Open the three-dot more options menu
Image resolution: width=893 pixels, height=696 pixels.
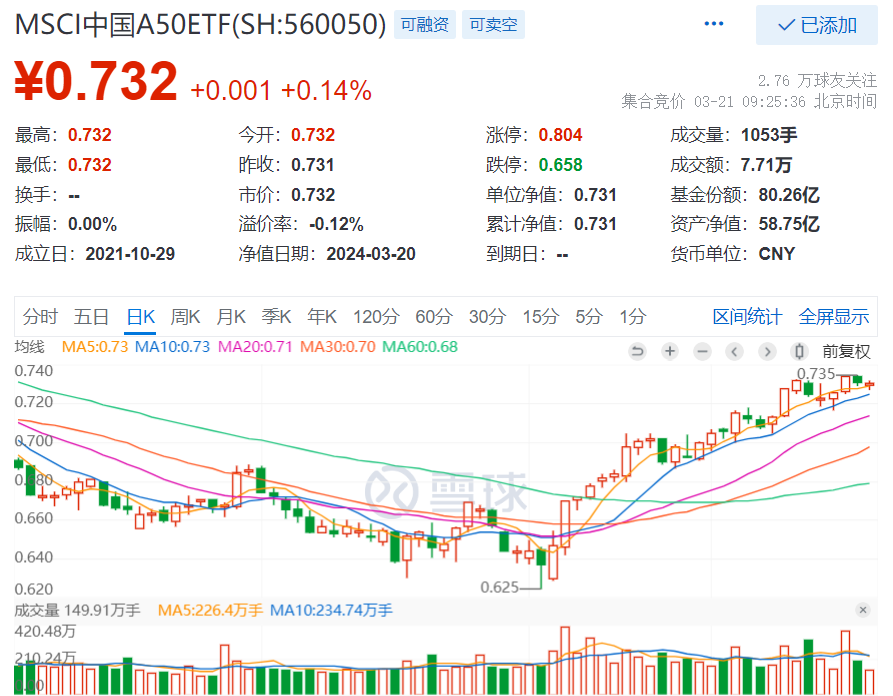click(714, 24)
